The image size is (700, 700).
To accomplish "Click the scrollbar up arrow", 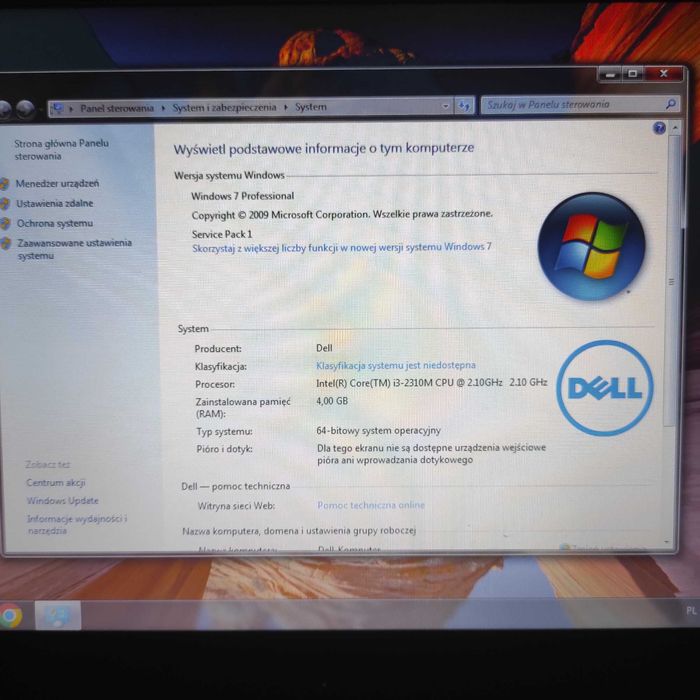I will (675, 128).
